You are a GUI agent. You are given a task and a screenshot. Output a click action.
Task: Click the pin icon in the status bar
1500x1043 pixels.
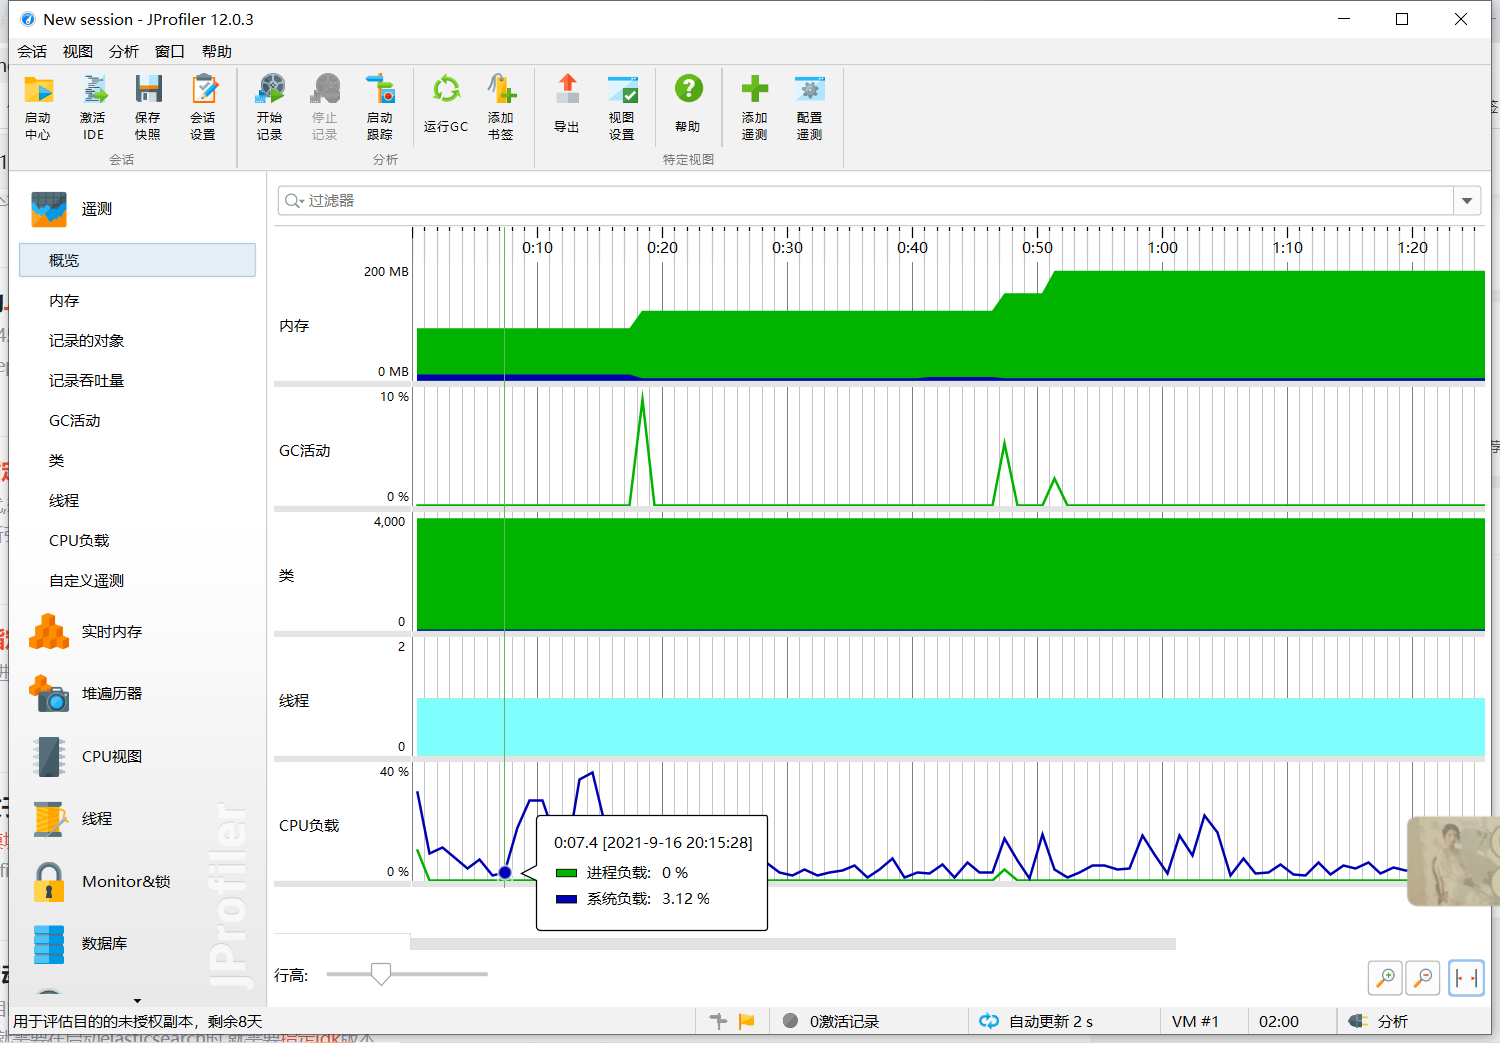click(x=718, y=1021)
